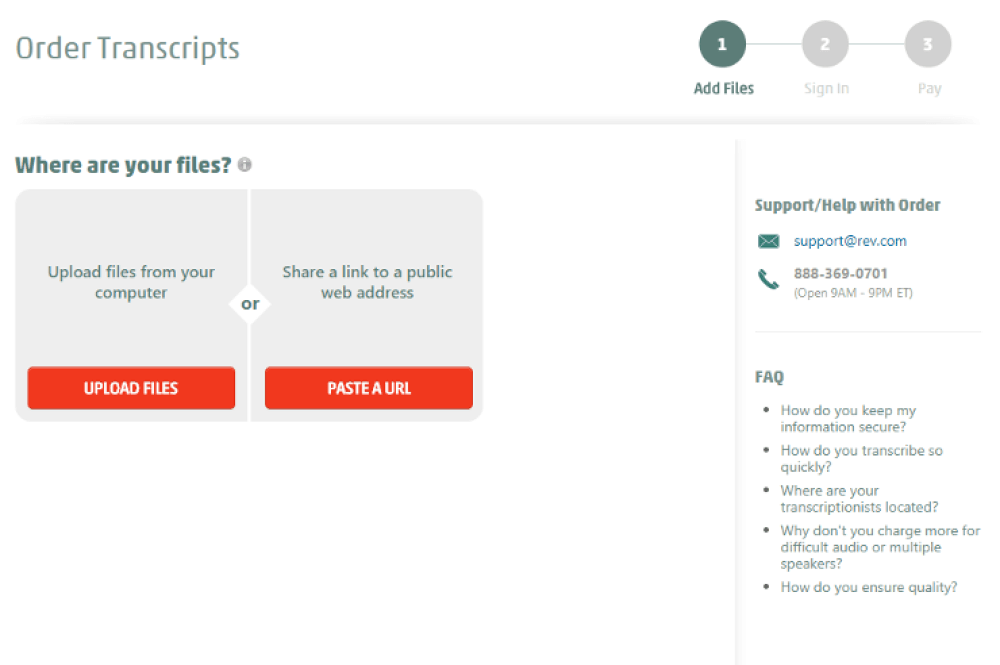Jump to the step 3 circle
The height and width of the screenshot is (665, 1000).
point(928,44)
